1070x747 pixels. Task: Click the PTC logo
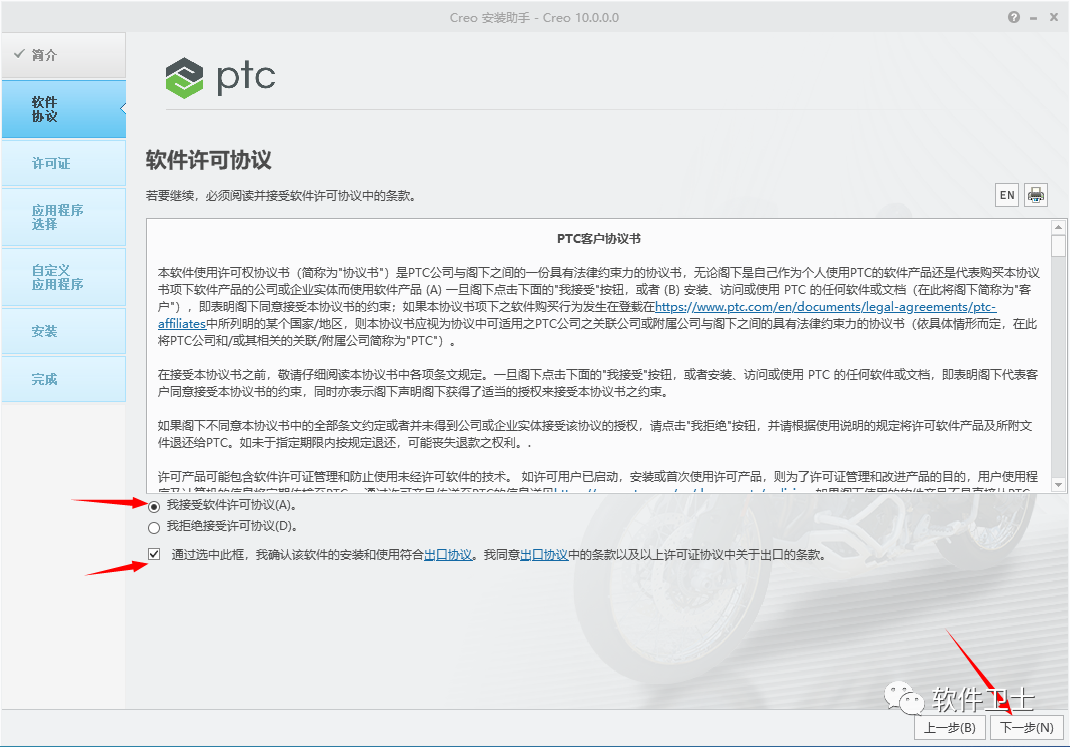coord(220,77)
